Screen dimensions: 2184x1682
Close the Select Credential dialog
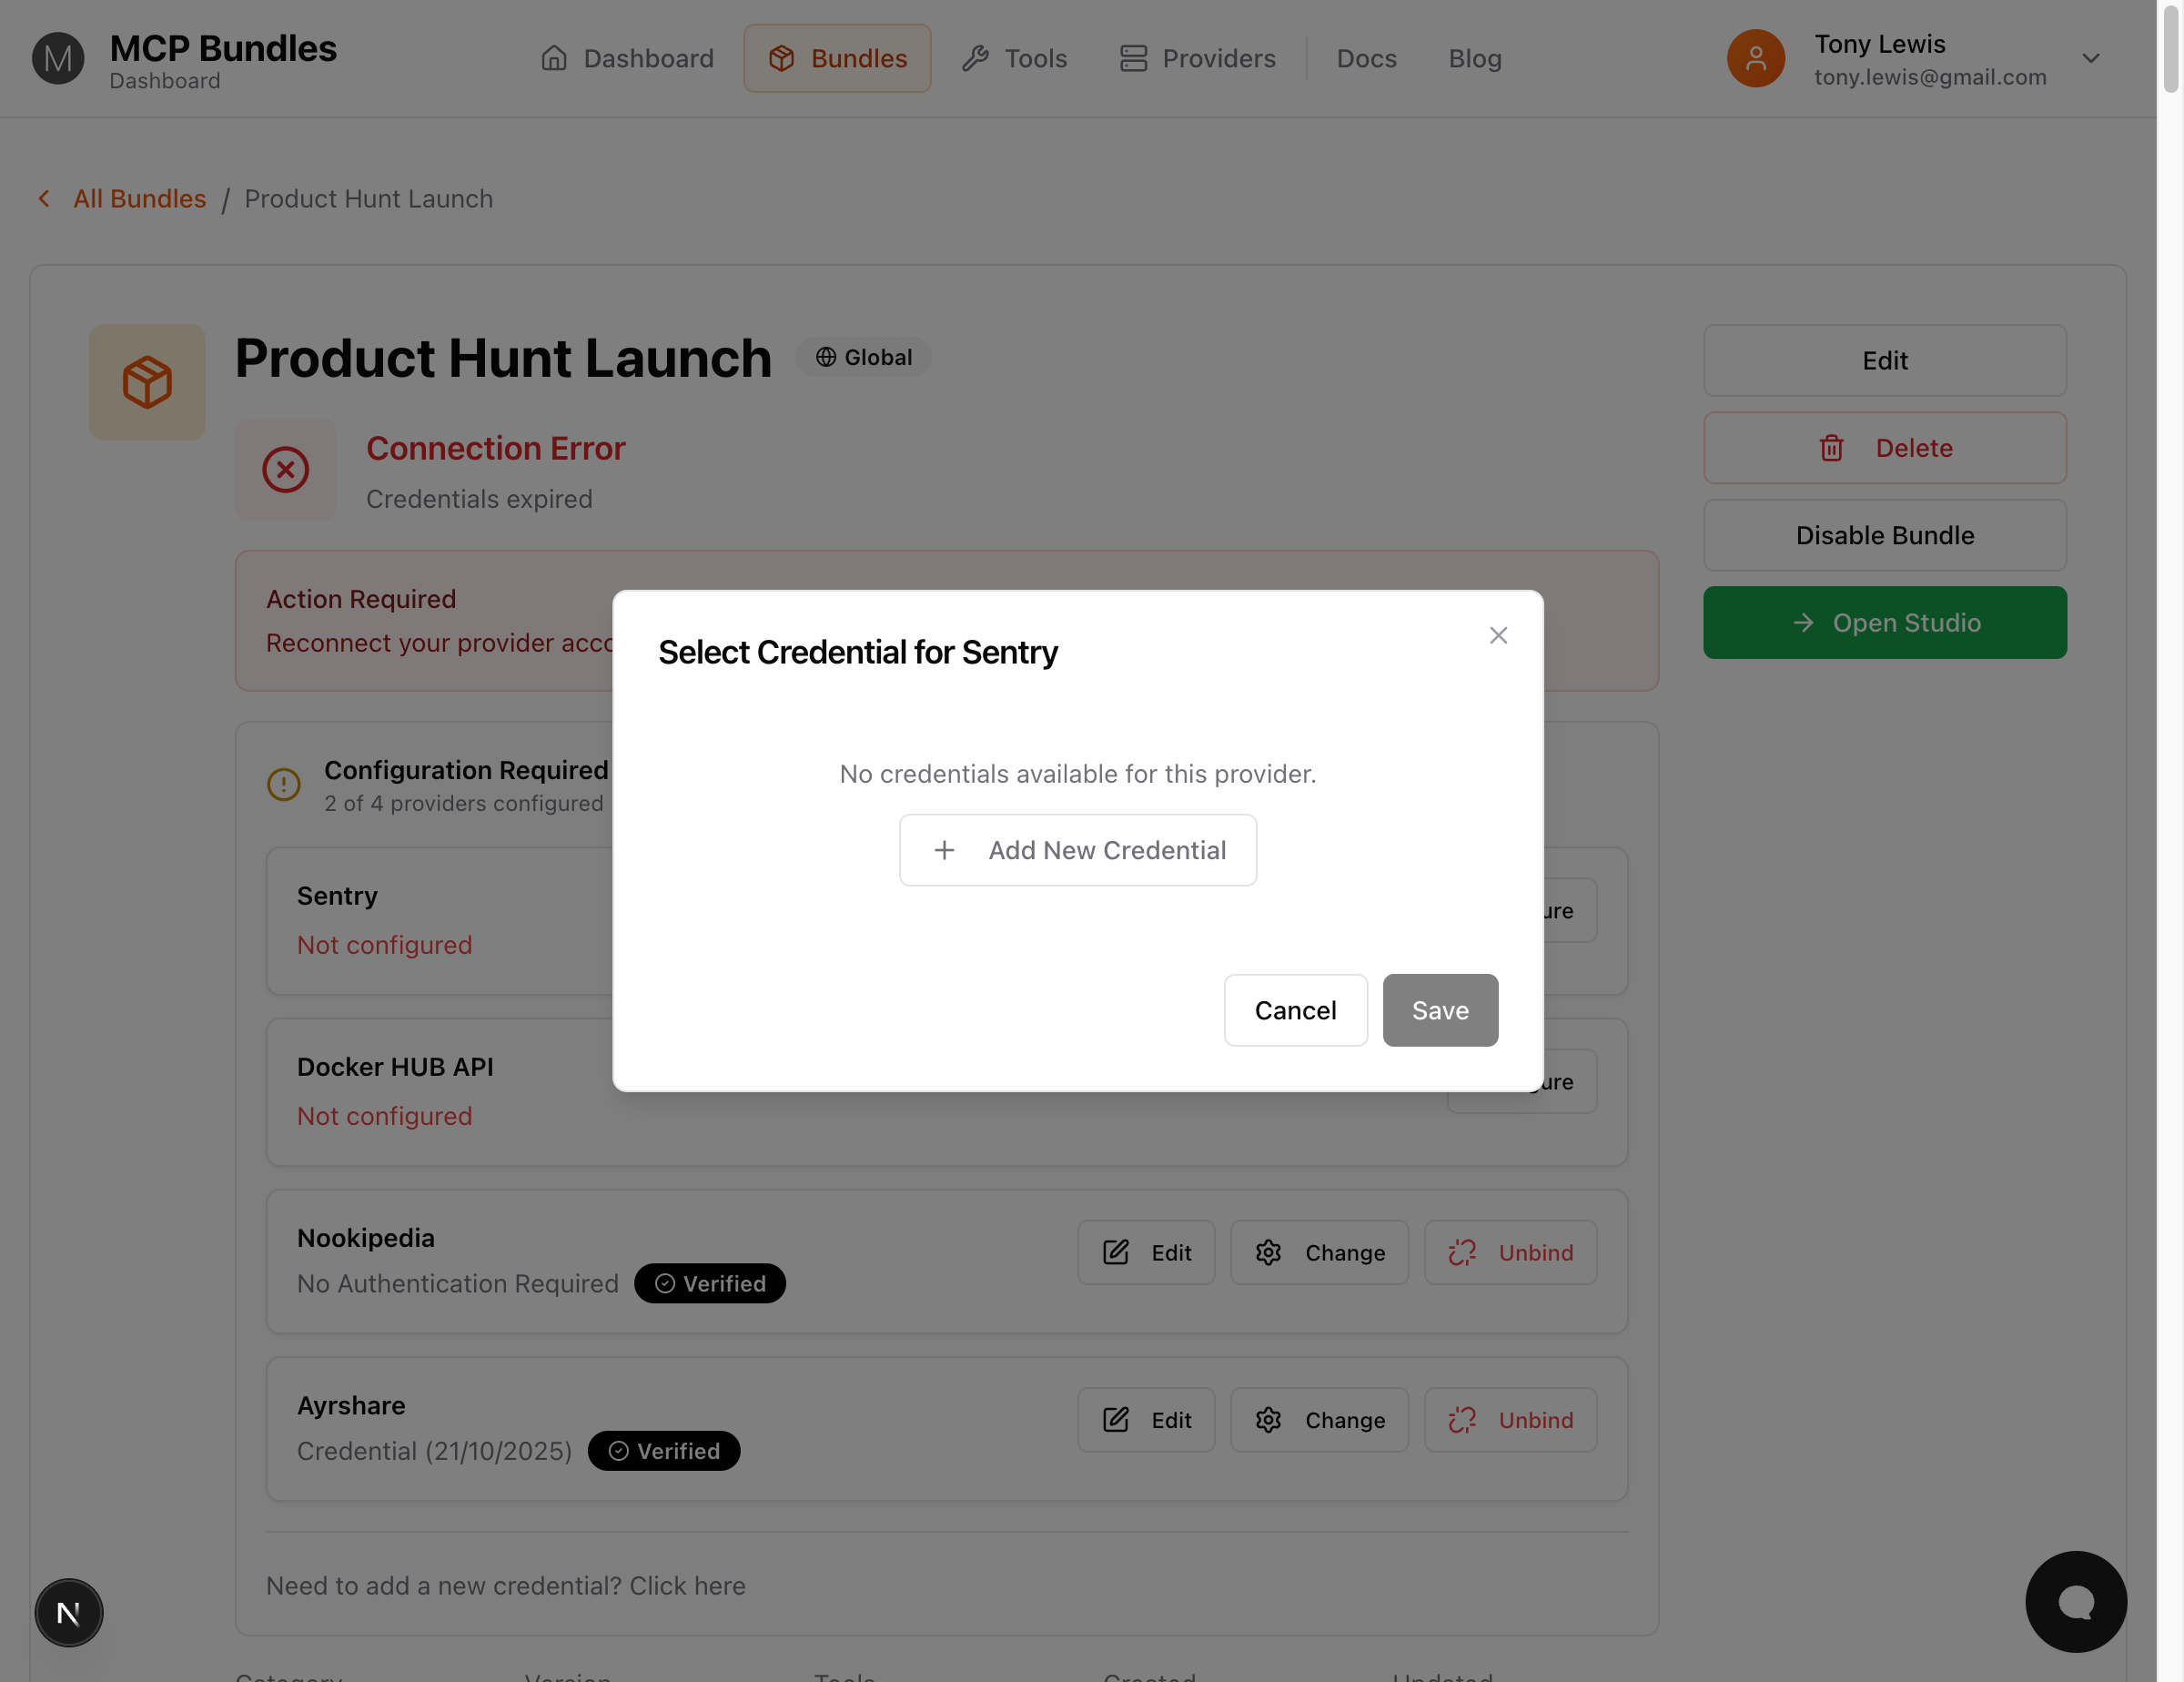tap(1498, 635)
